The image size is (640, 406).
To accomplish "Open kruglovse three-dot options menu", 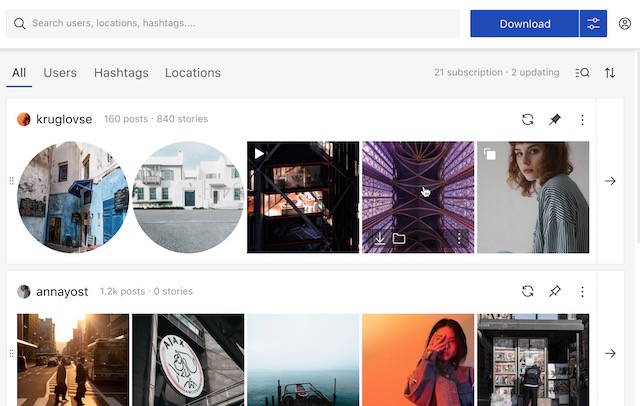I will pos(582,120).
